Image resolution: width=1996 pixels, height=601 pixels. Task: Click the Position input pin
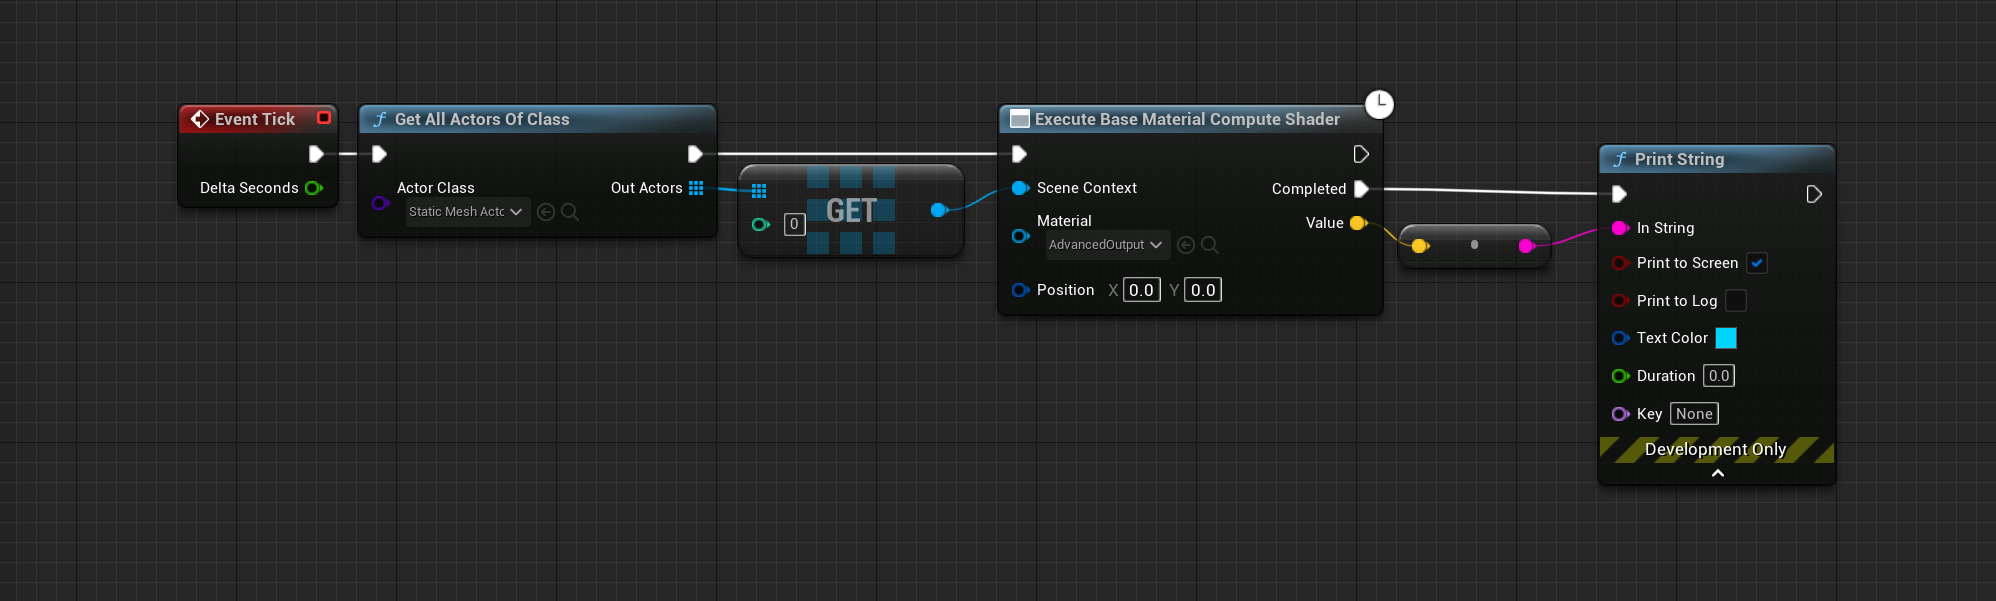click(x=1020, y=290)
